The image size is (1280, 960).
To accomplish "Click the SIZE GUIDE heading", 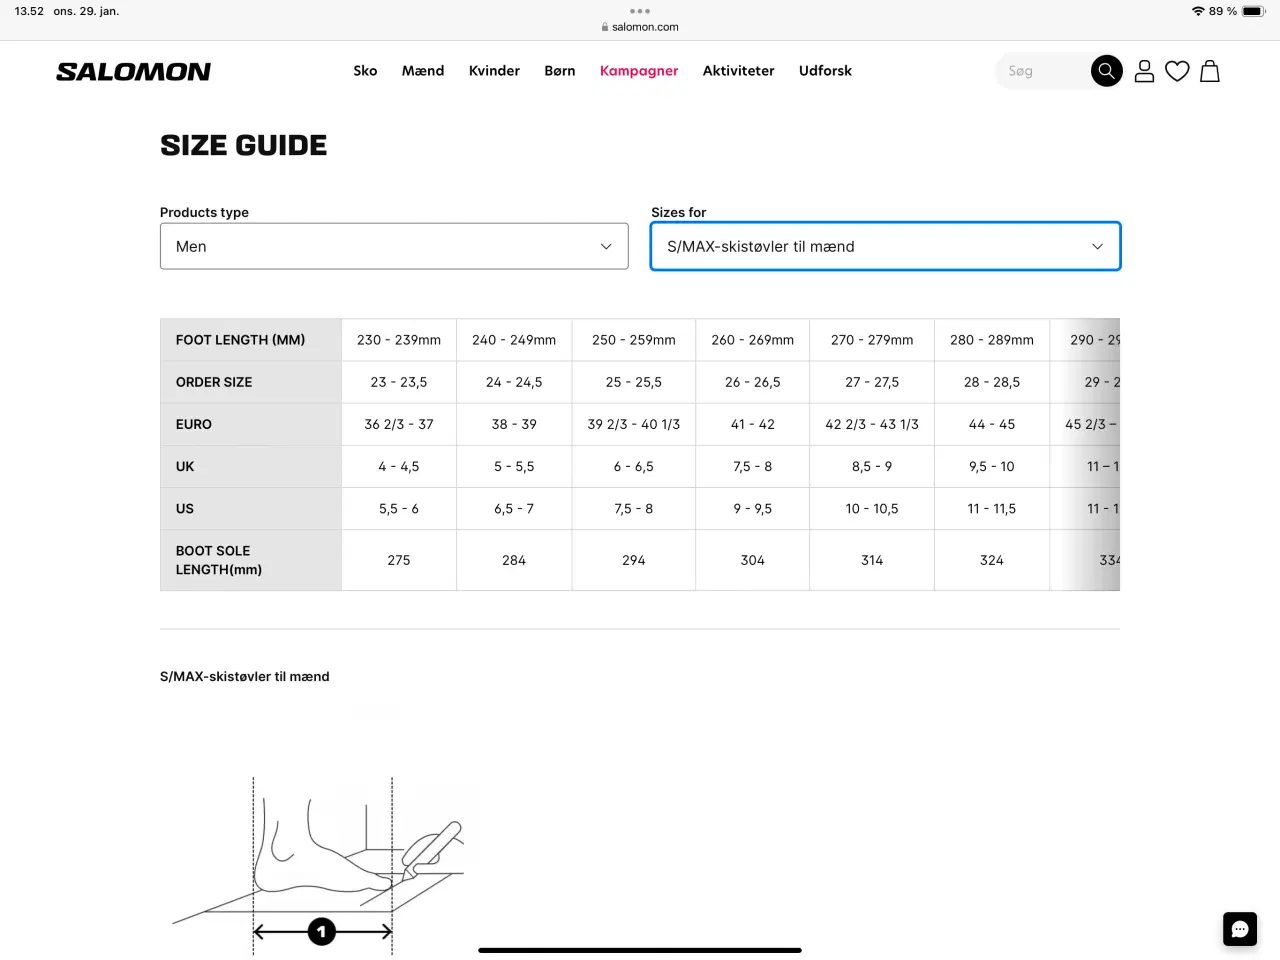I will point(244,145).
